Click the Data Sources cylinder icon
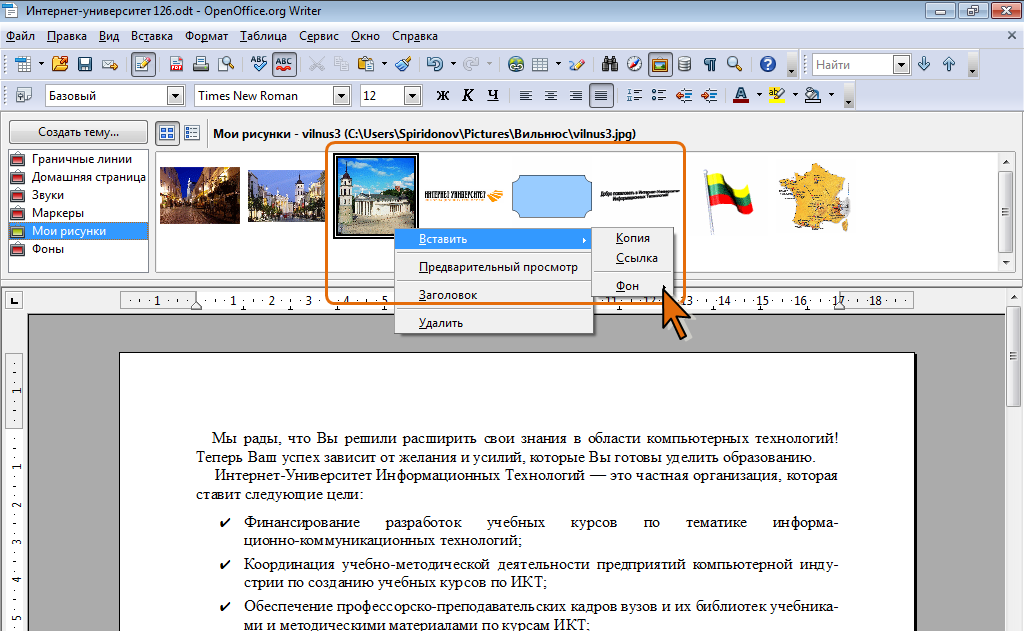 pos(684,64)
